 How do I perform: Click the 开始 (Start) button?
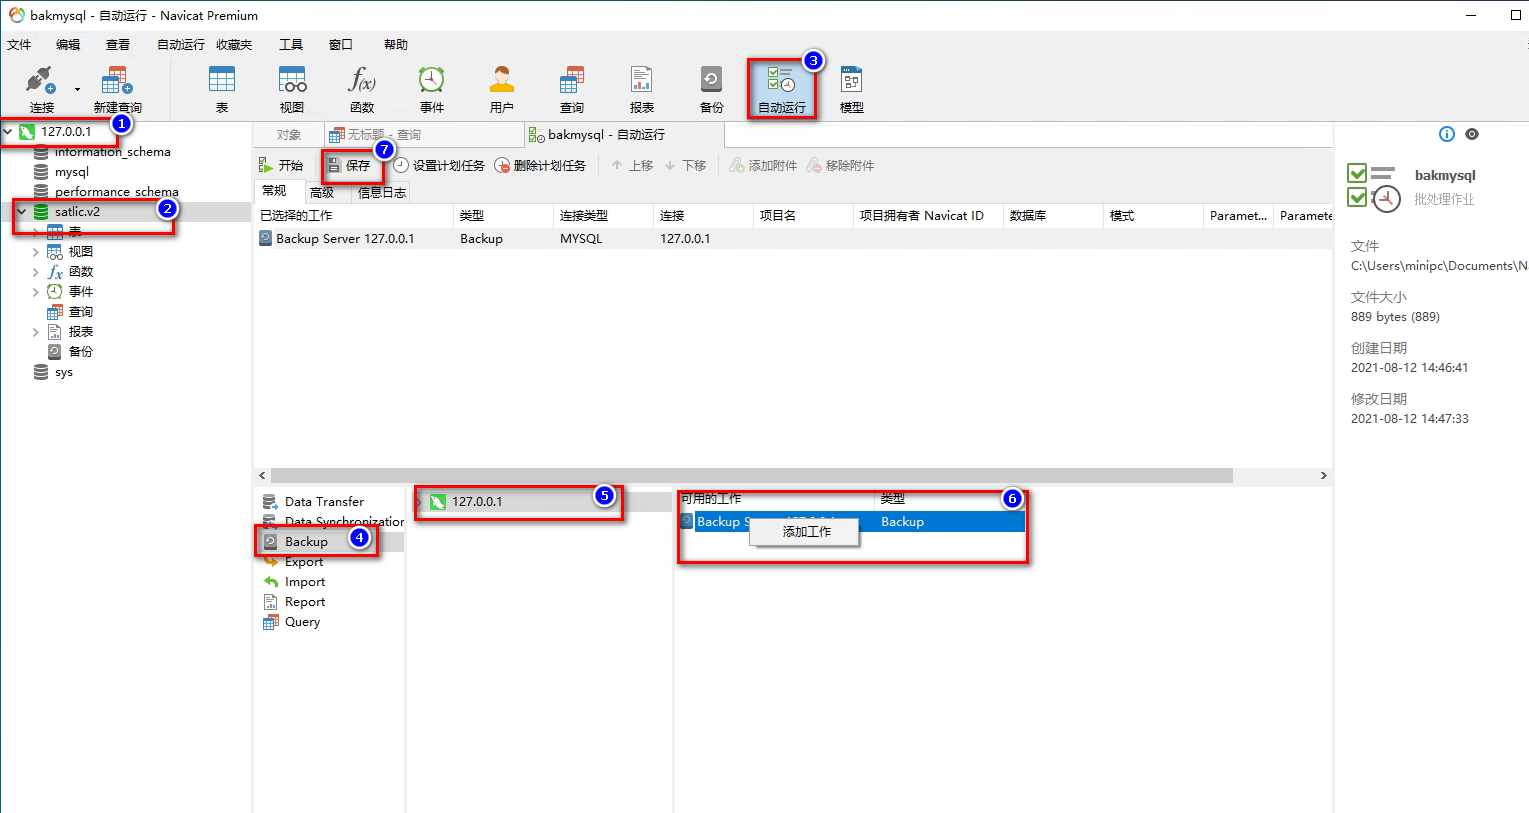pos(281,165)
